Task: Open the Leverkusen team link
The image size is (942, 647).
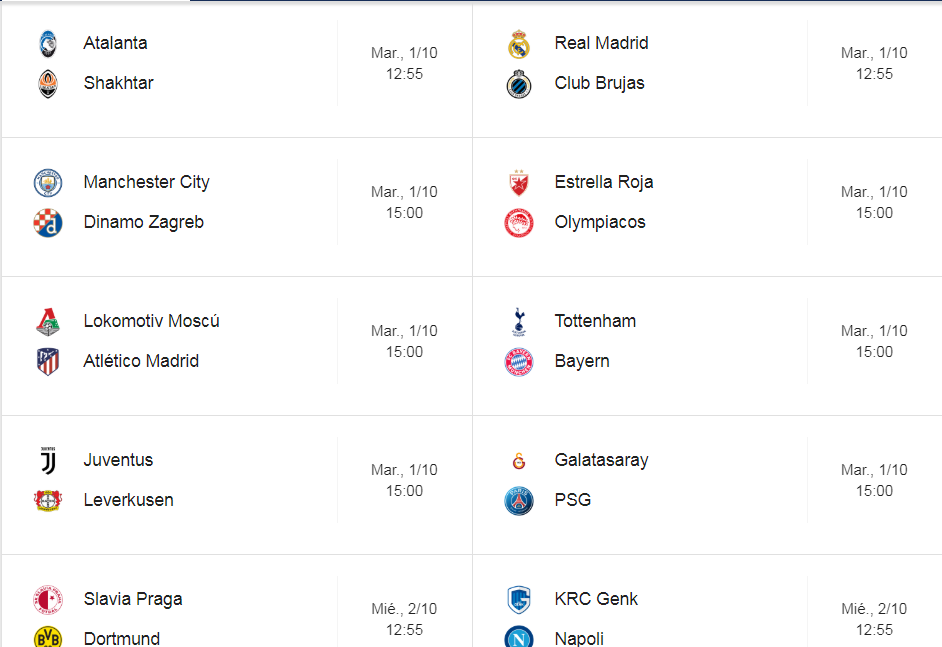Action: [129, 500]
